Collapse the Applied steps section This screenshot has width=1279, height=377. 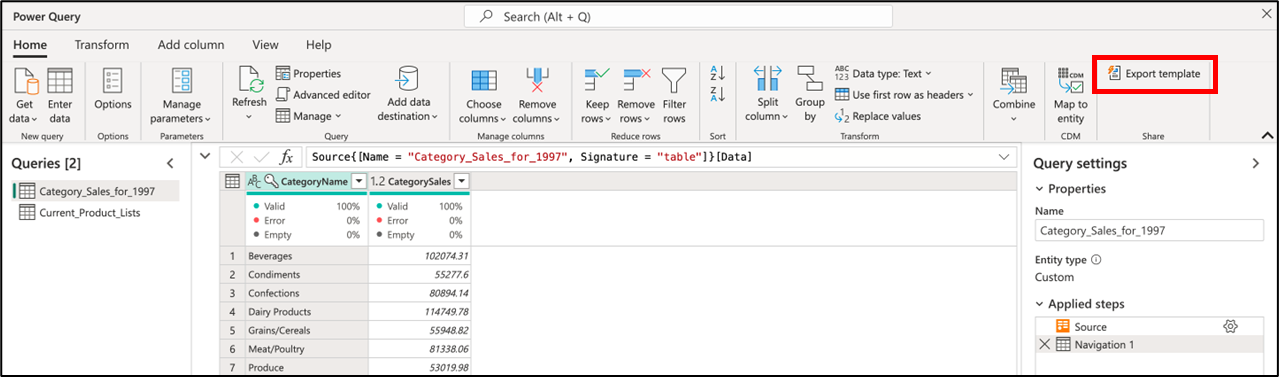tap(1040, 304)
